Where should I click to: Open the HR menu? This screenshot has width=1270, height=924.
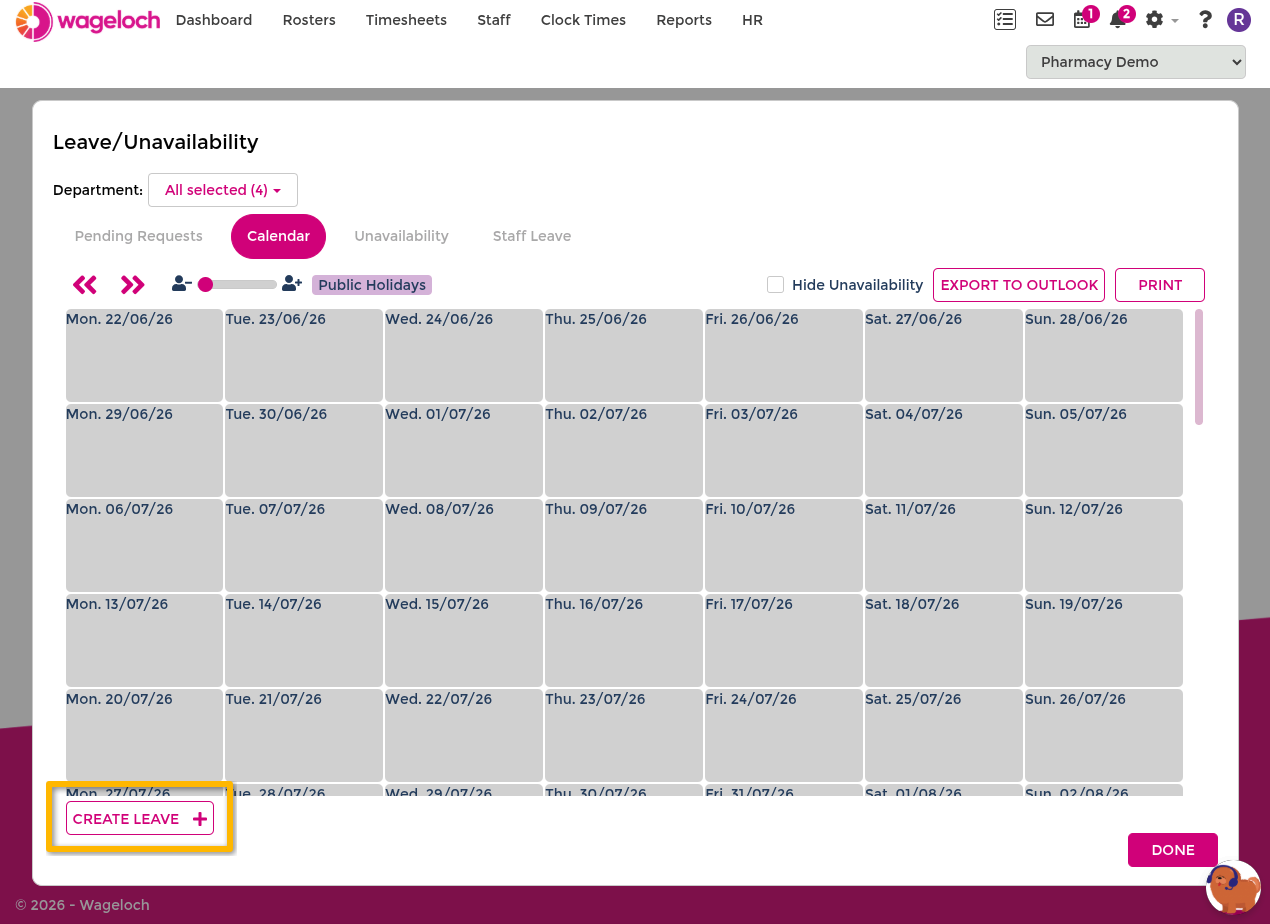click(752, 20)
